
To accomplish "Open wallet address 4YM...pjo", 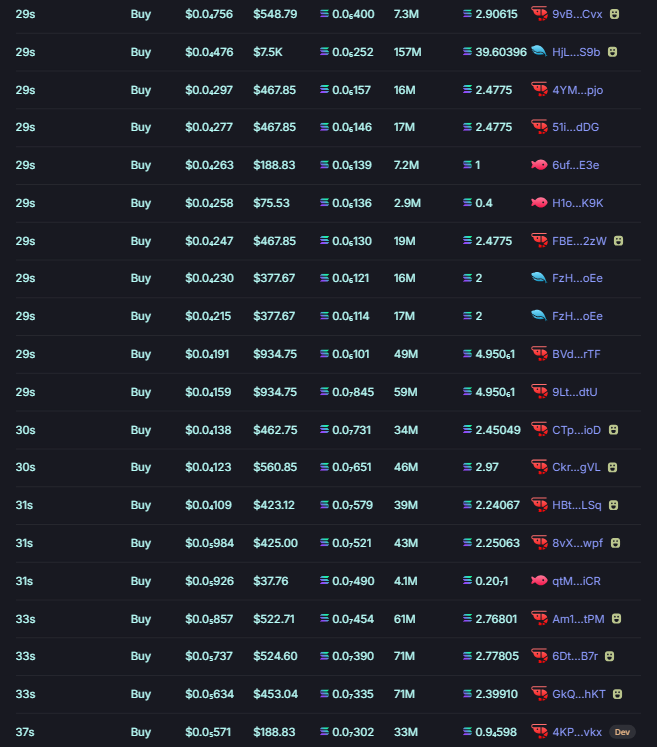I will pos(577,90).
